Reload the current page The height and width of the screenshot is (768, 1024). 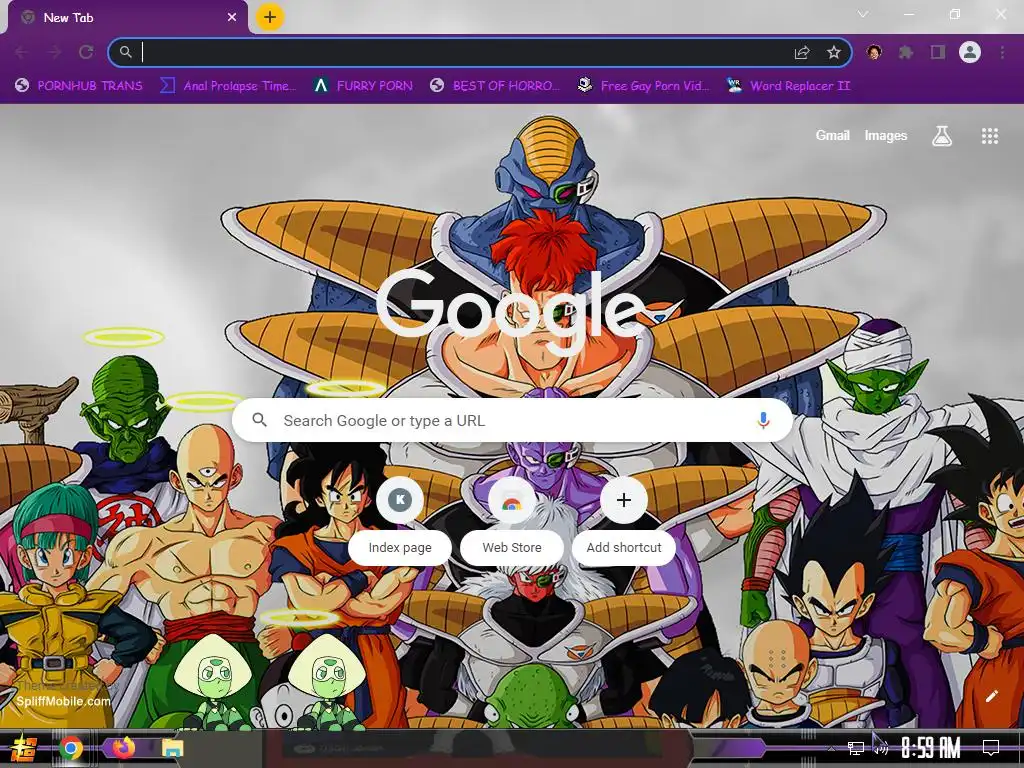click(x=86, y=52)
